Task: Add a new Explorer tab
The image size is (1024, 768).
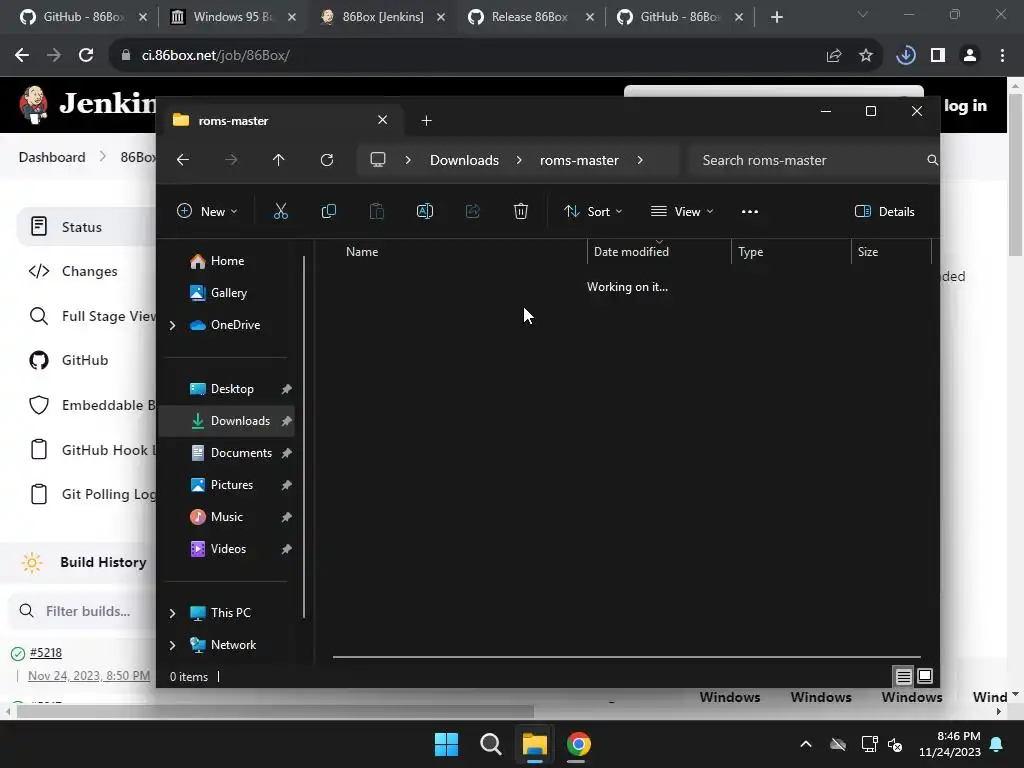Action: (x=426, y=120)
